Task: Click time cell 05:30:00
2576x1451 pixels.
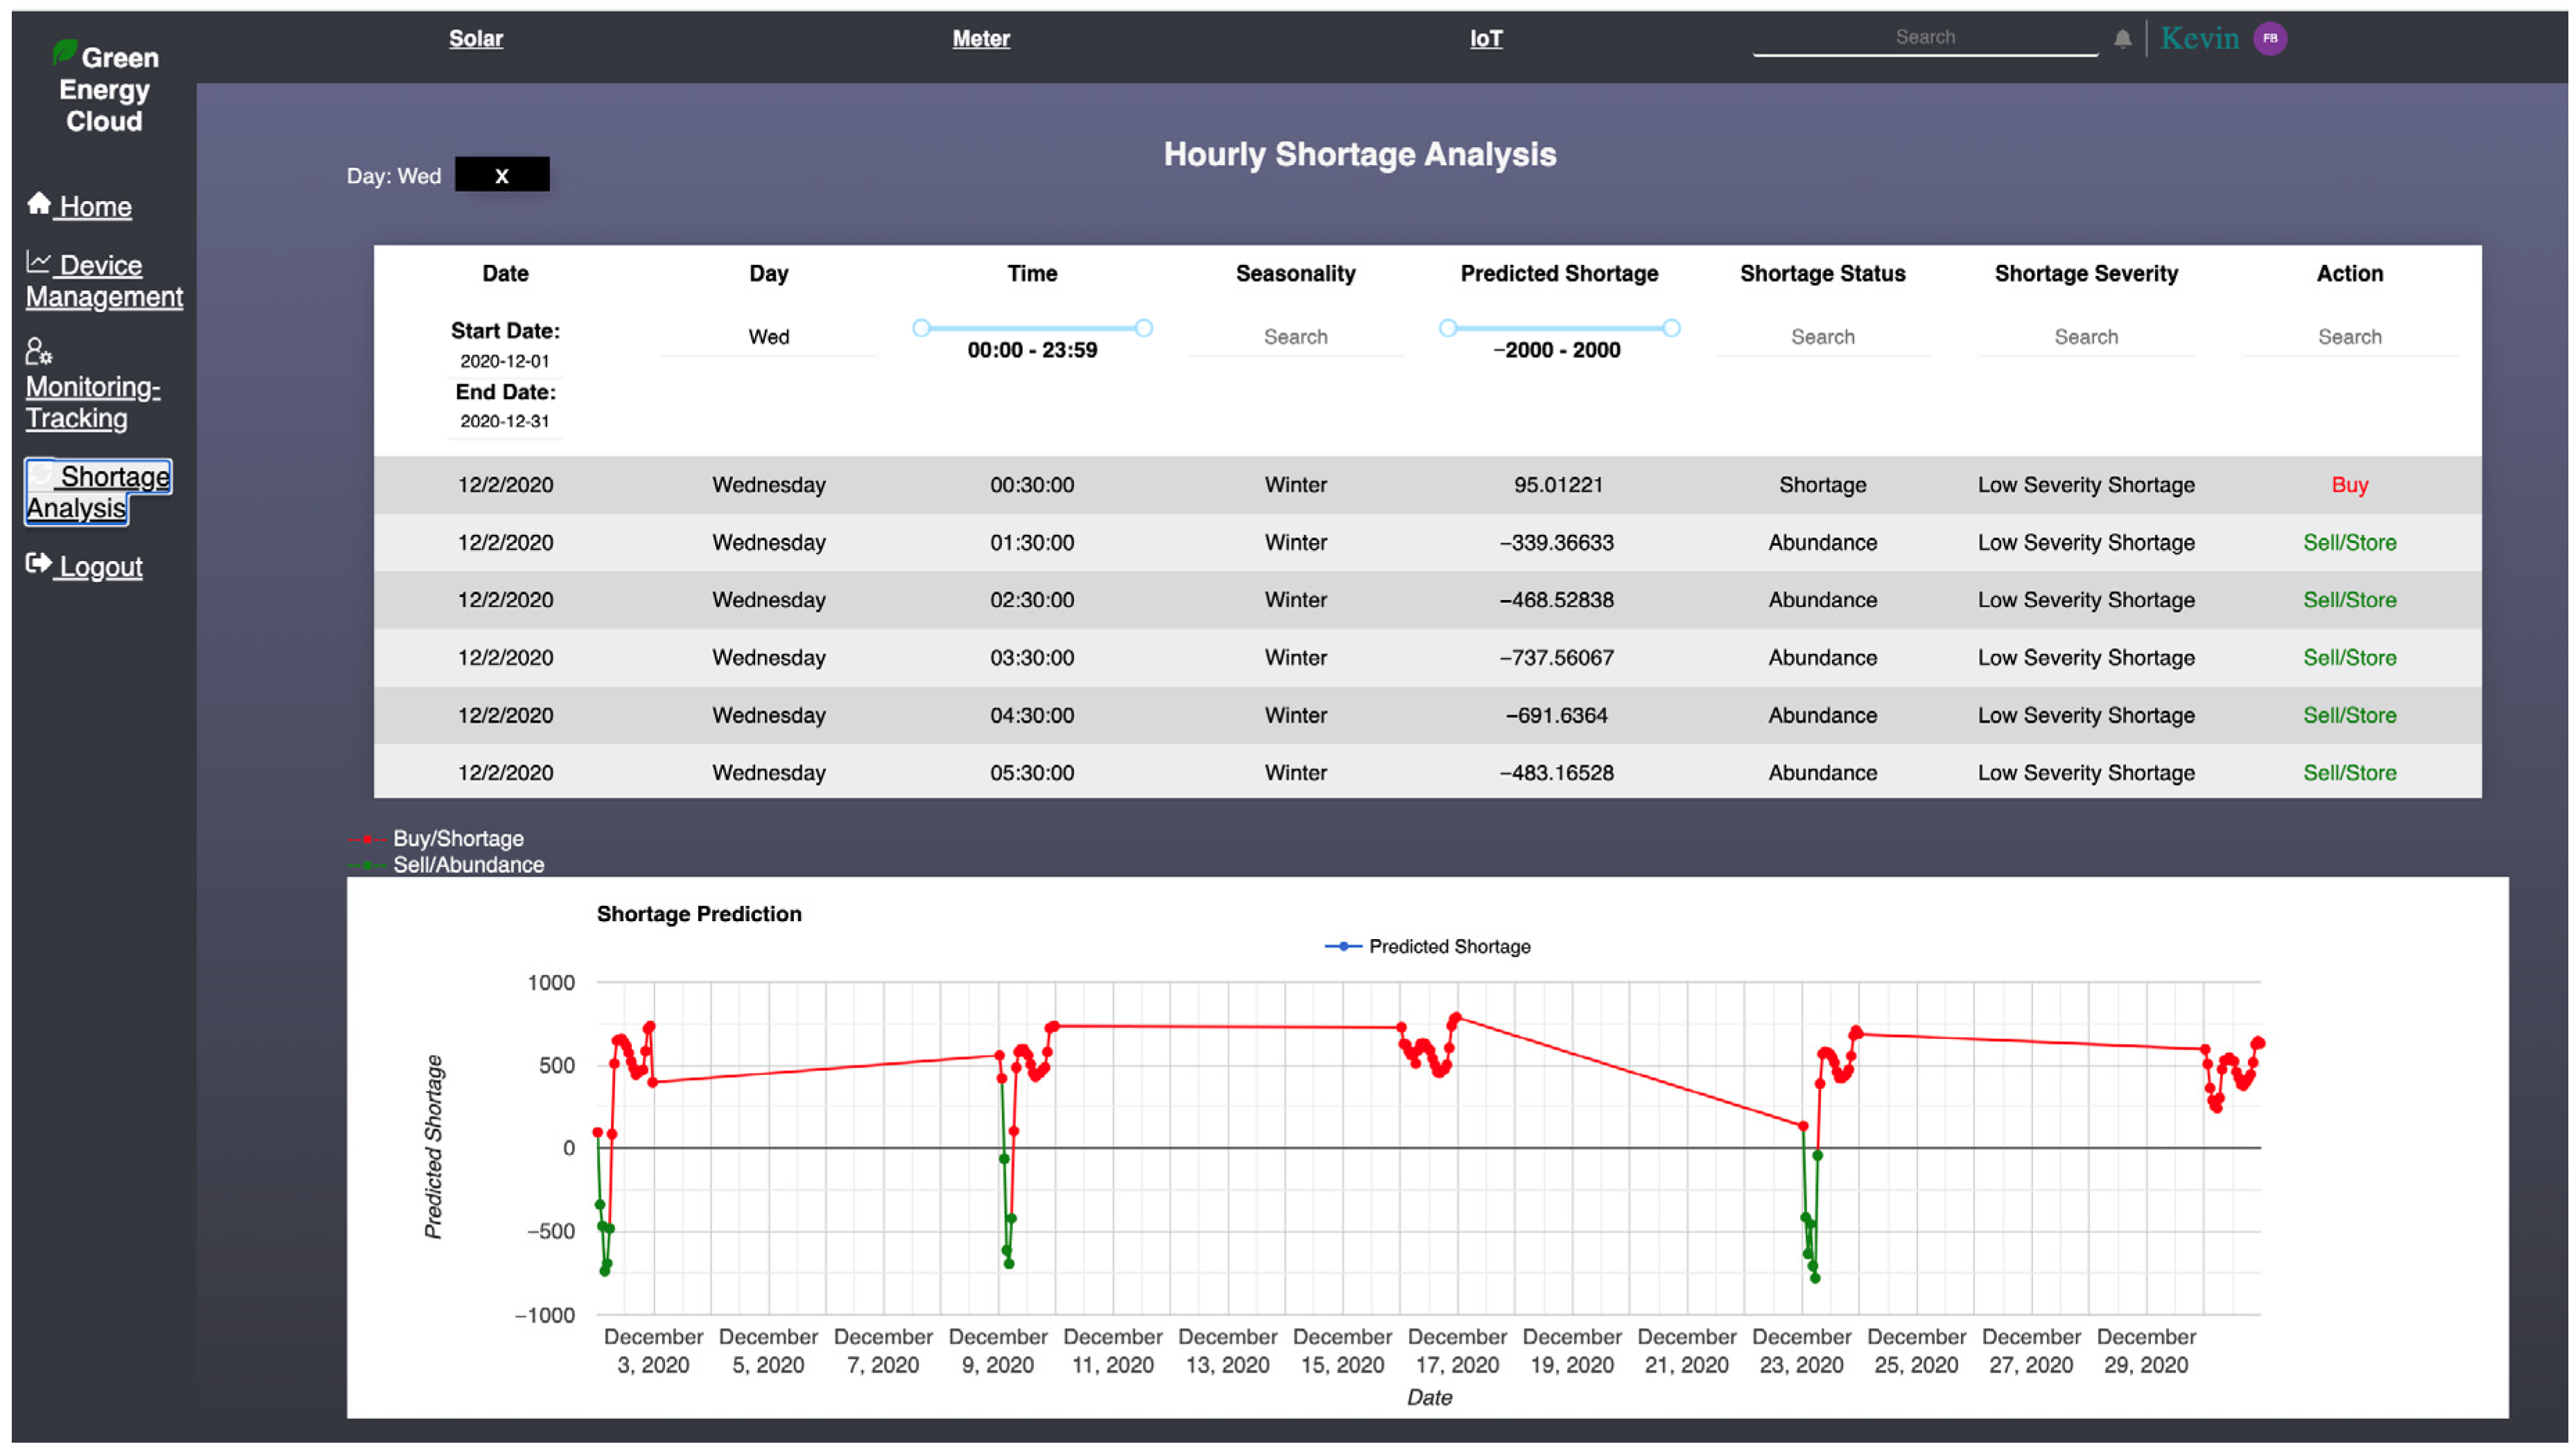Action: point(1032,773)
